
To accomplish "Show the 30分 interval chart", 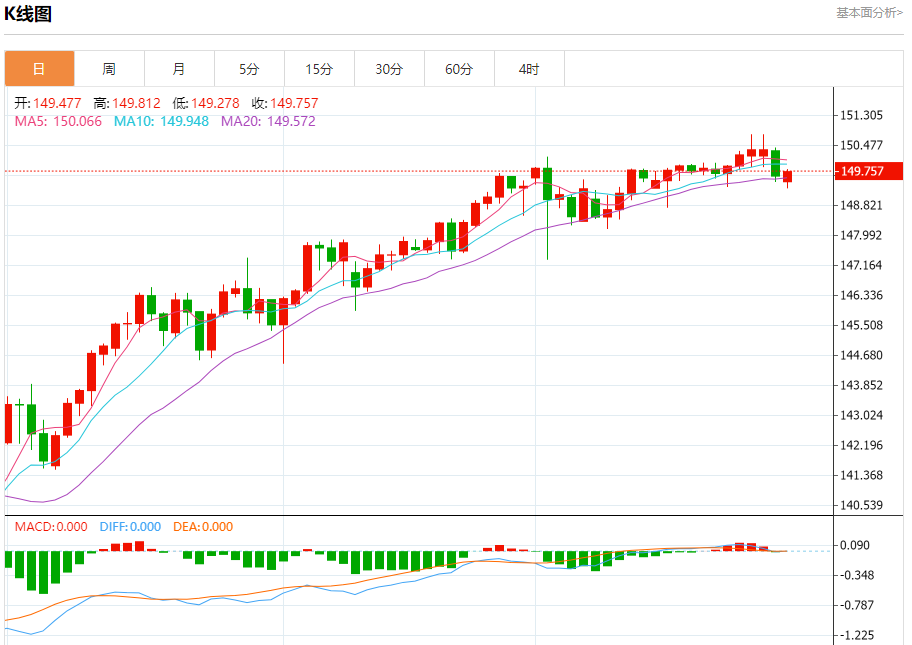I will pos(389,69).
